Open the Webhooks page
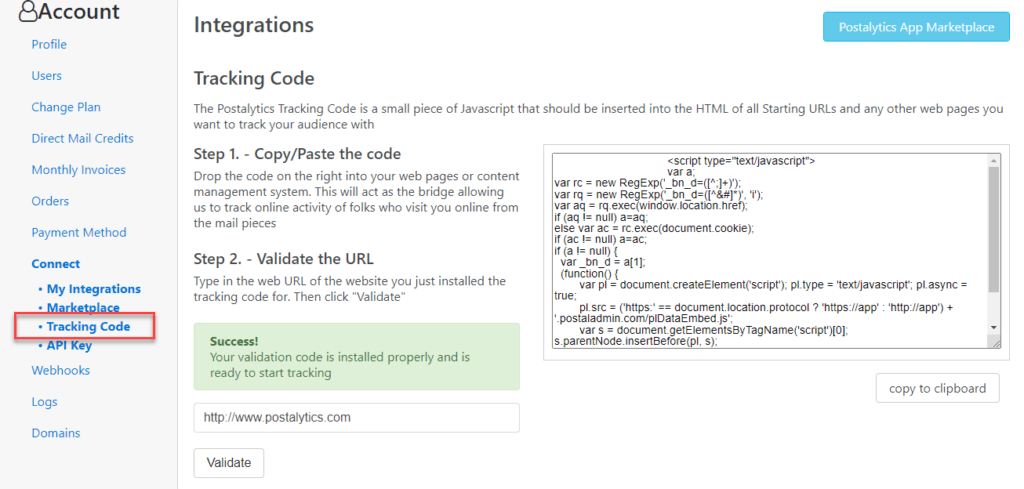Screen dimensions: 1024x489 click(x=61, y=370)
